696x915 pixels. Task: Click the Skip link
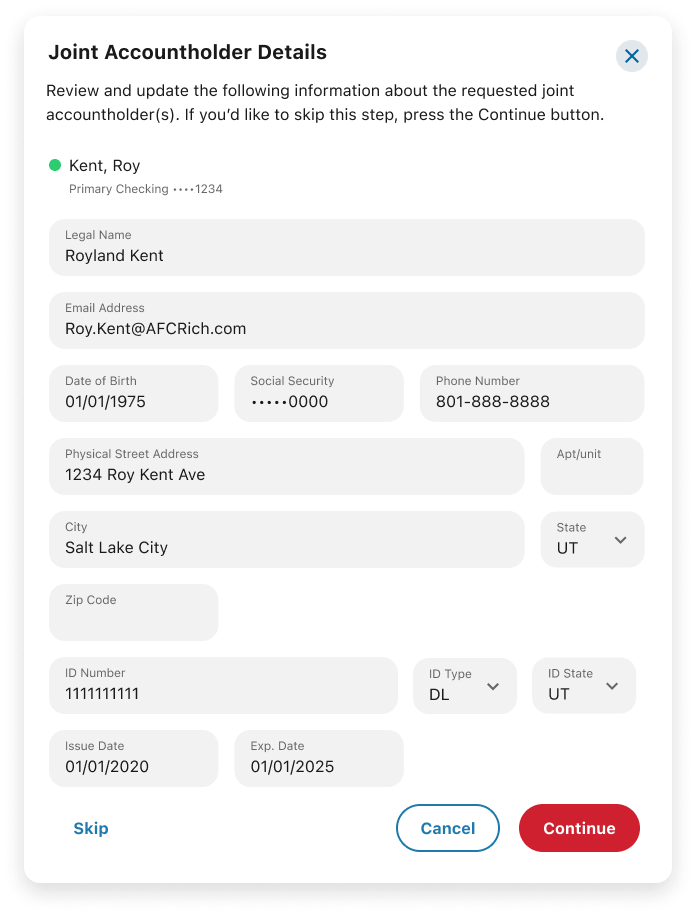pos(91,828)
